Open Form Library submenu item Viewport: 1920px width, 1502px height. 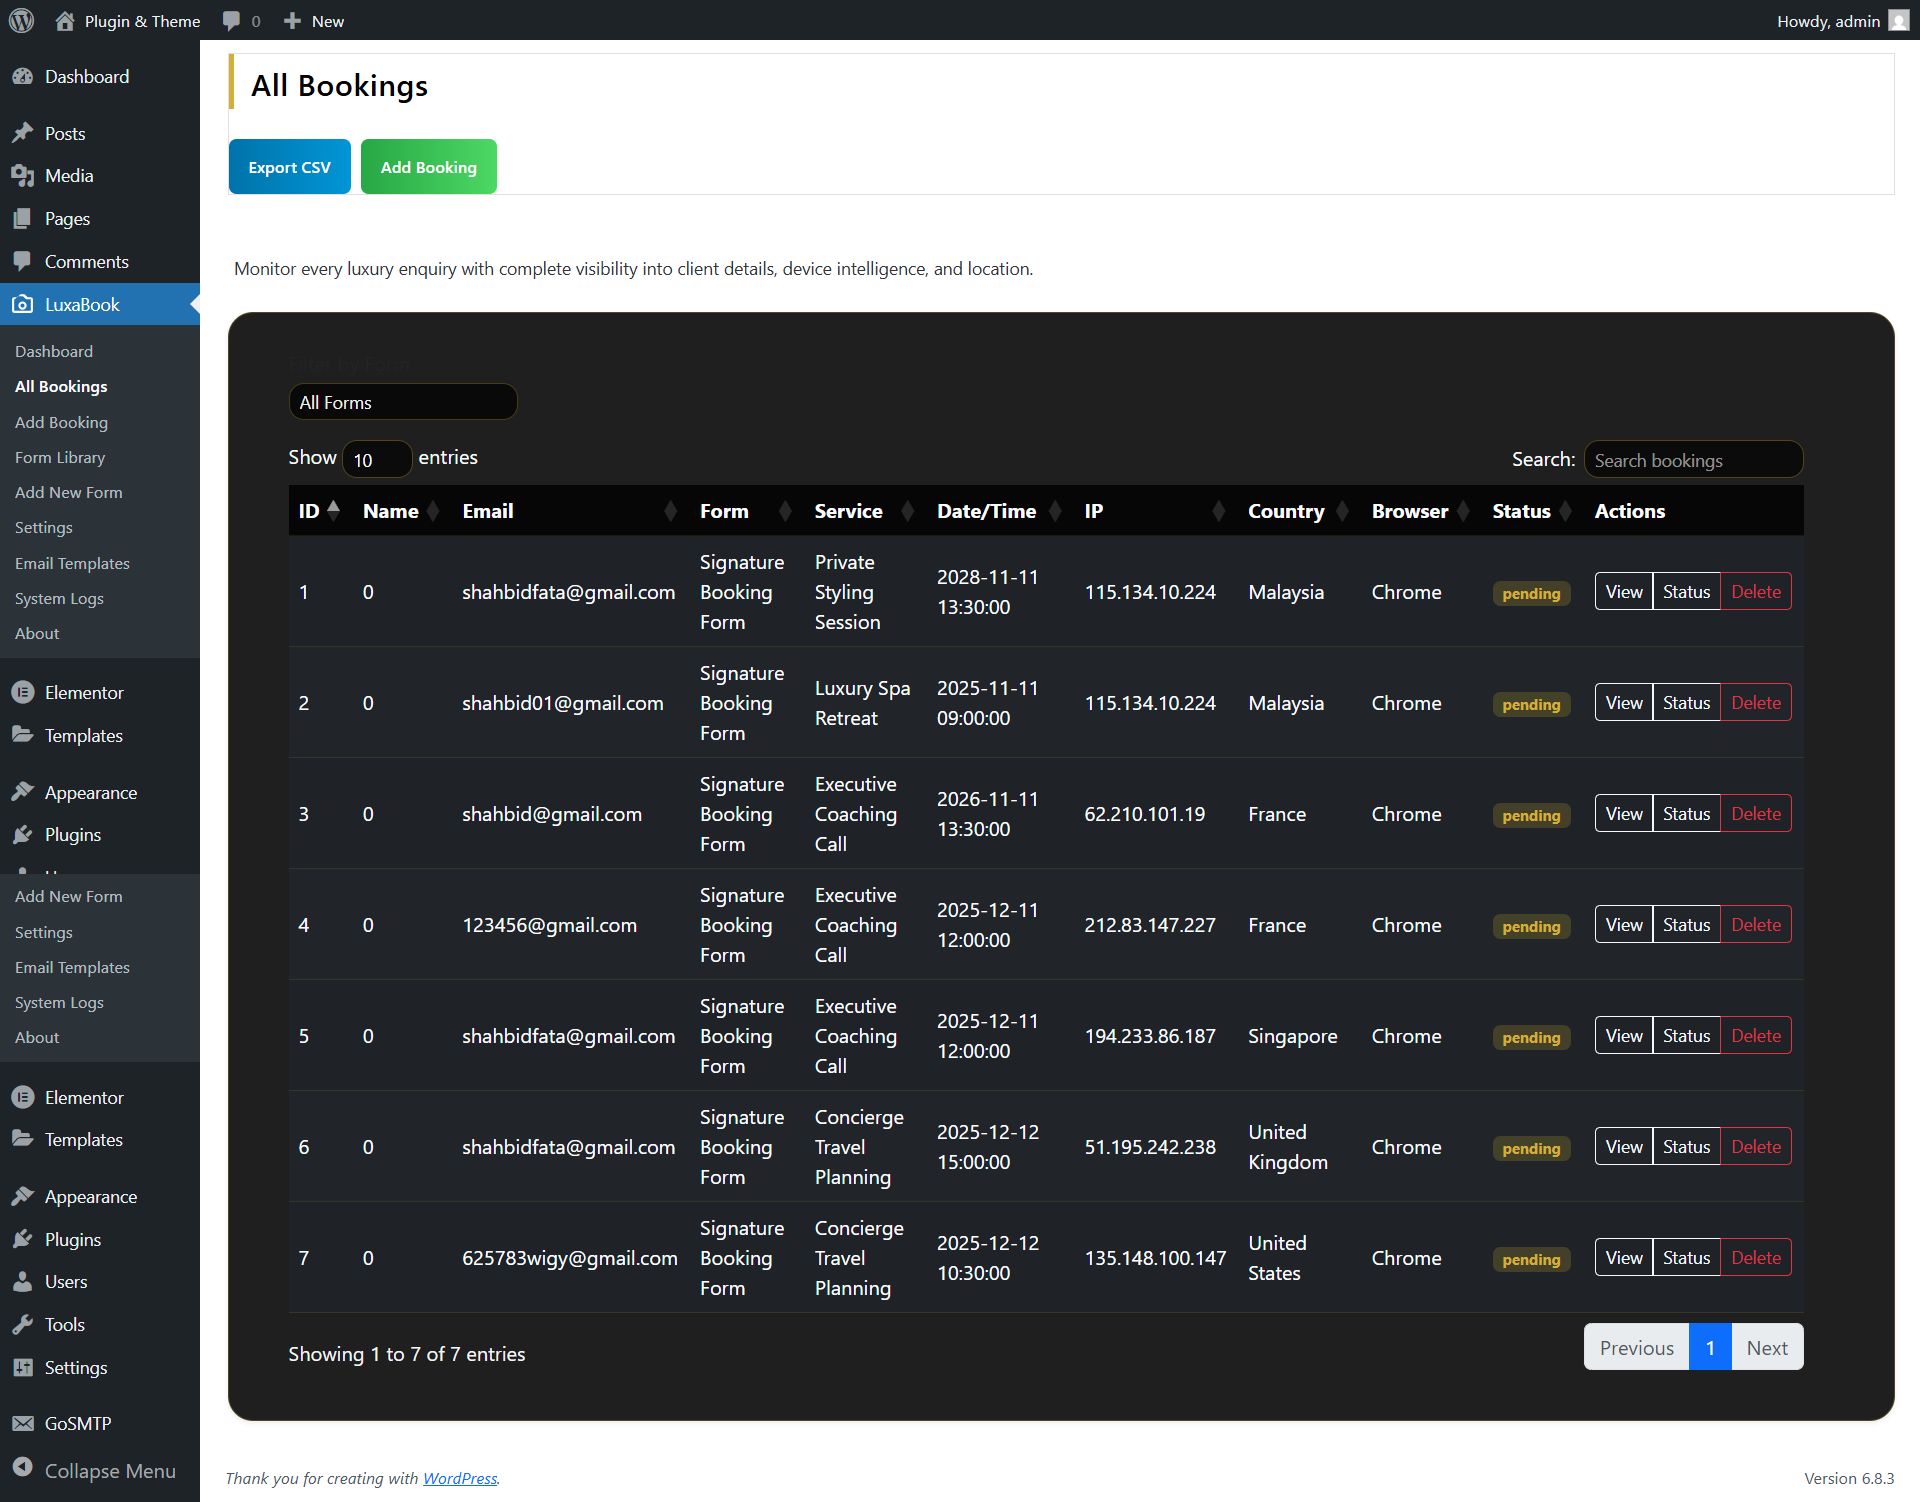(x=60, y=457)
